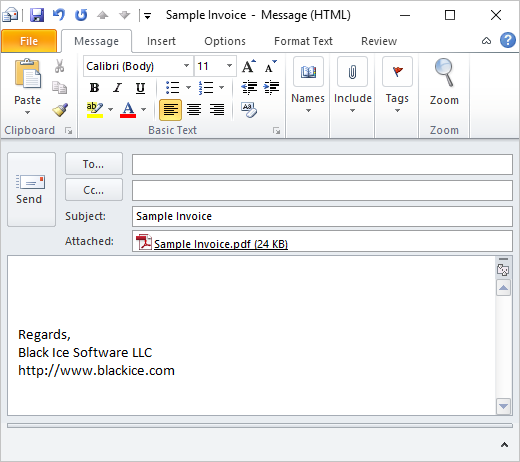Click the Send button
The image size is (520, 462).
(x=31, y=189)
